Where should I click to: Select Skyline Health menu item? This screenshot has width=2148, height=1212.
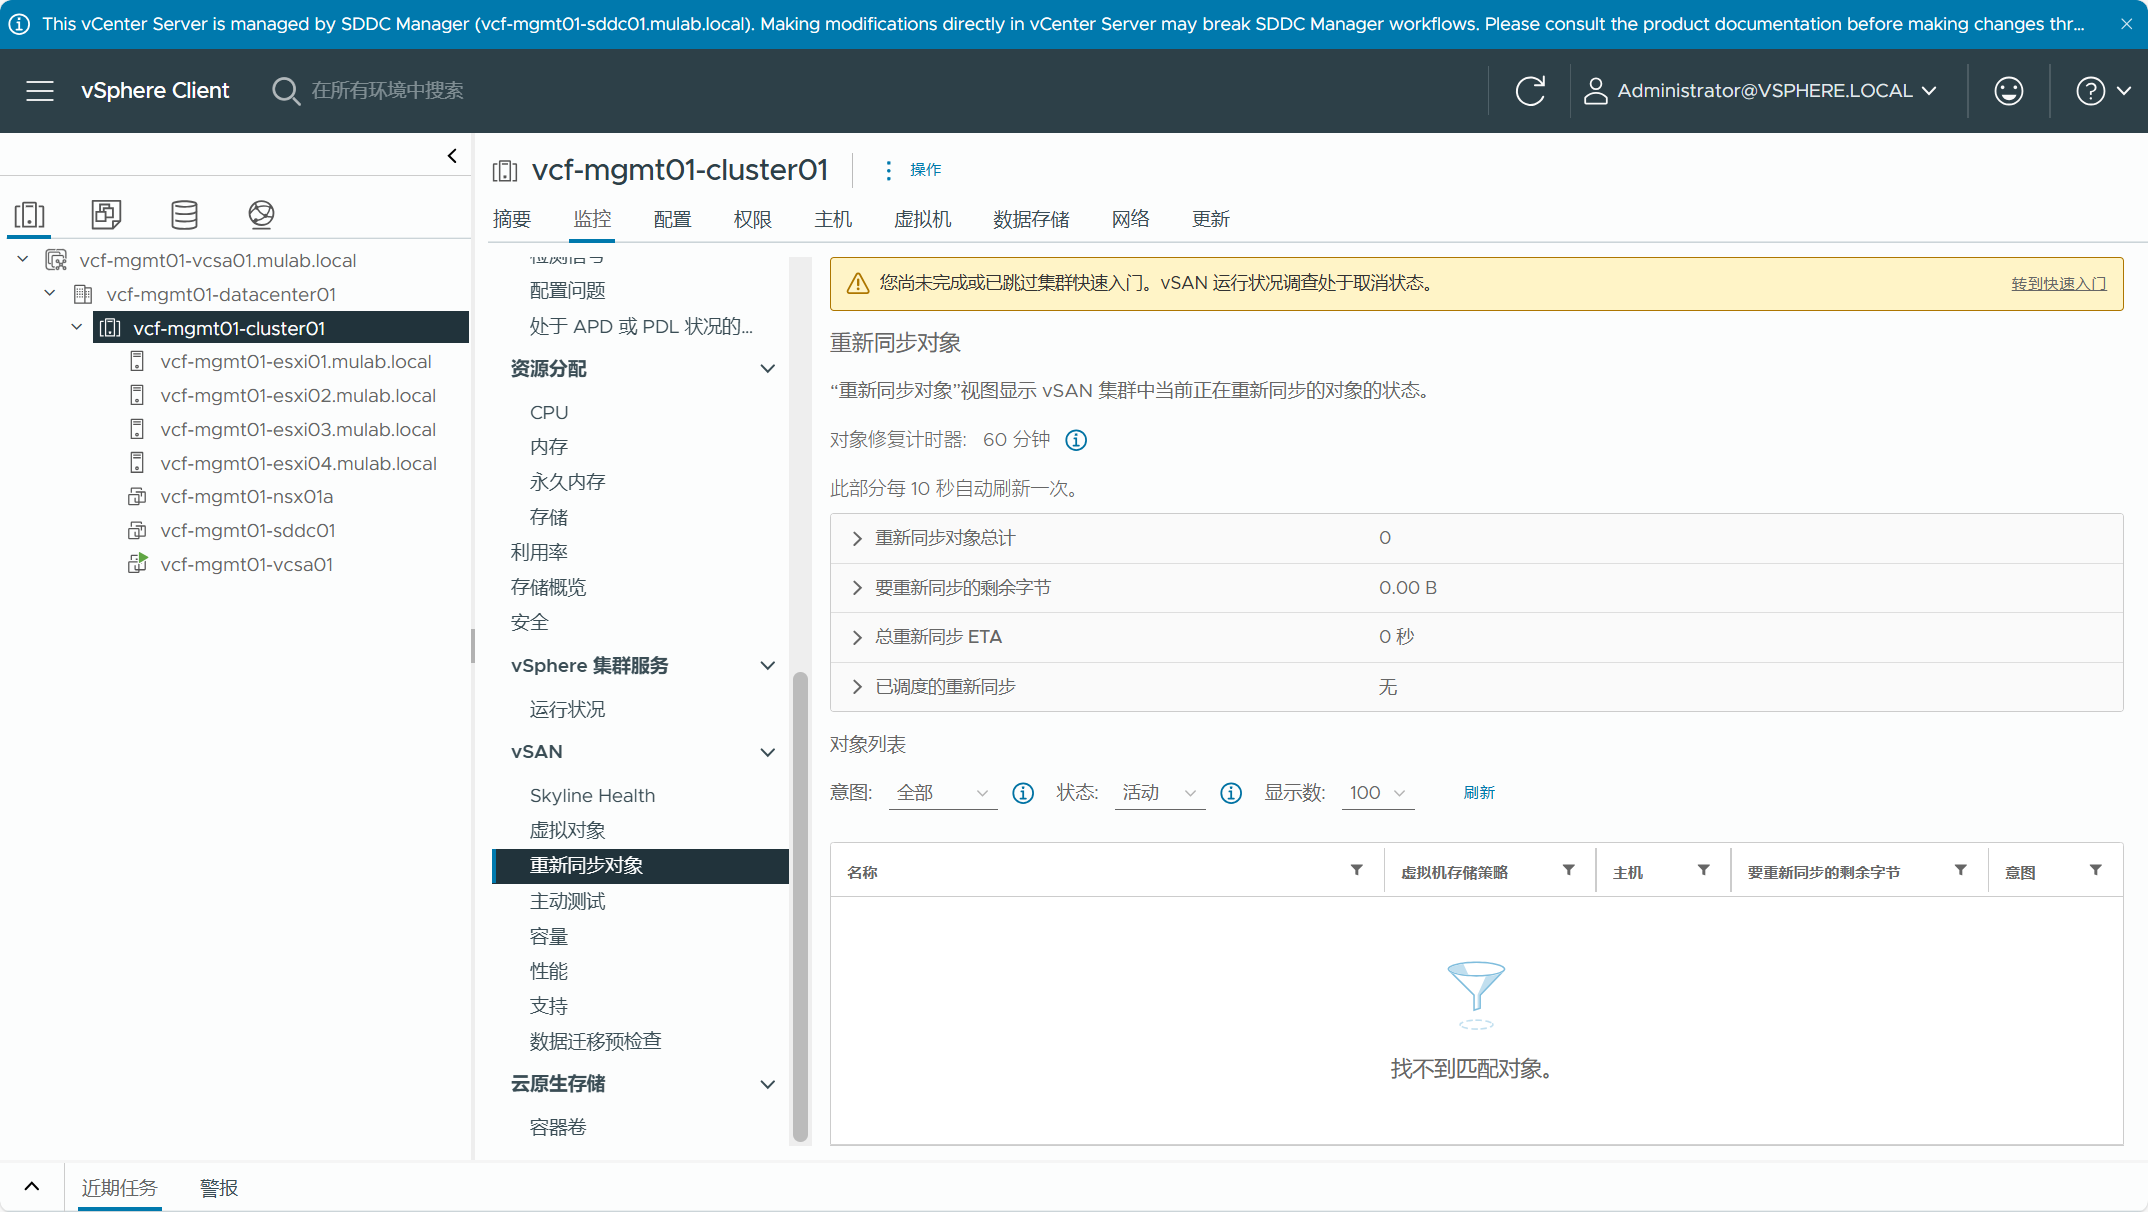click(592, 795)
